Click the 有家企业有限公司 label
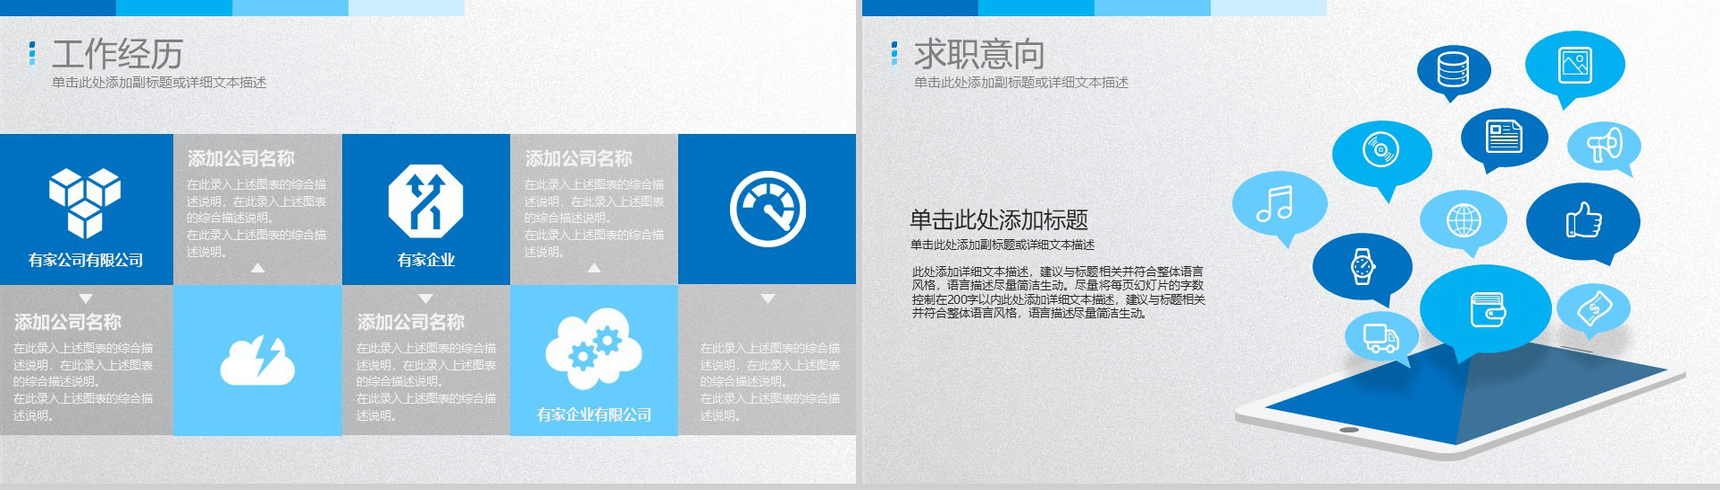 coord(594,414)
